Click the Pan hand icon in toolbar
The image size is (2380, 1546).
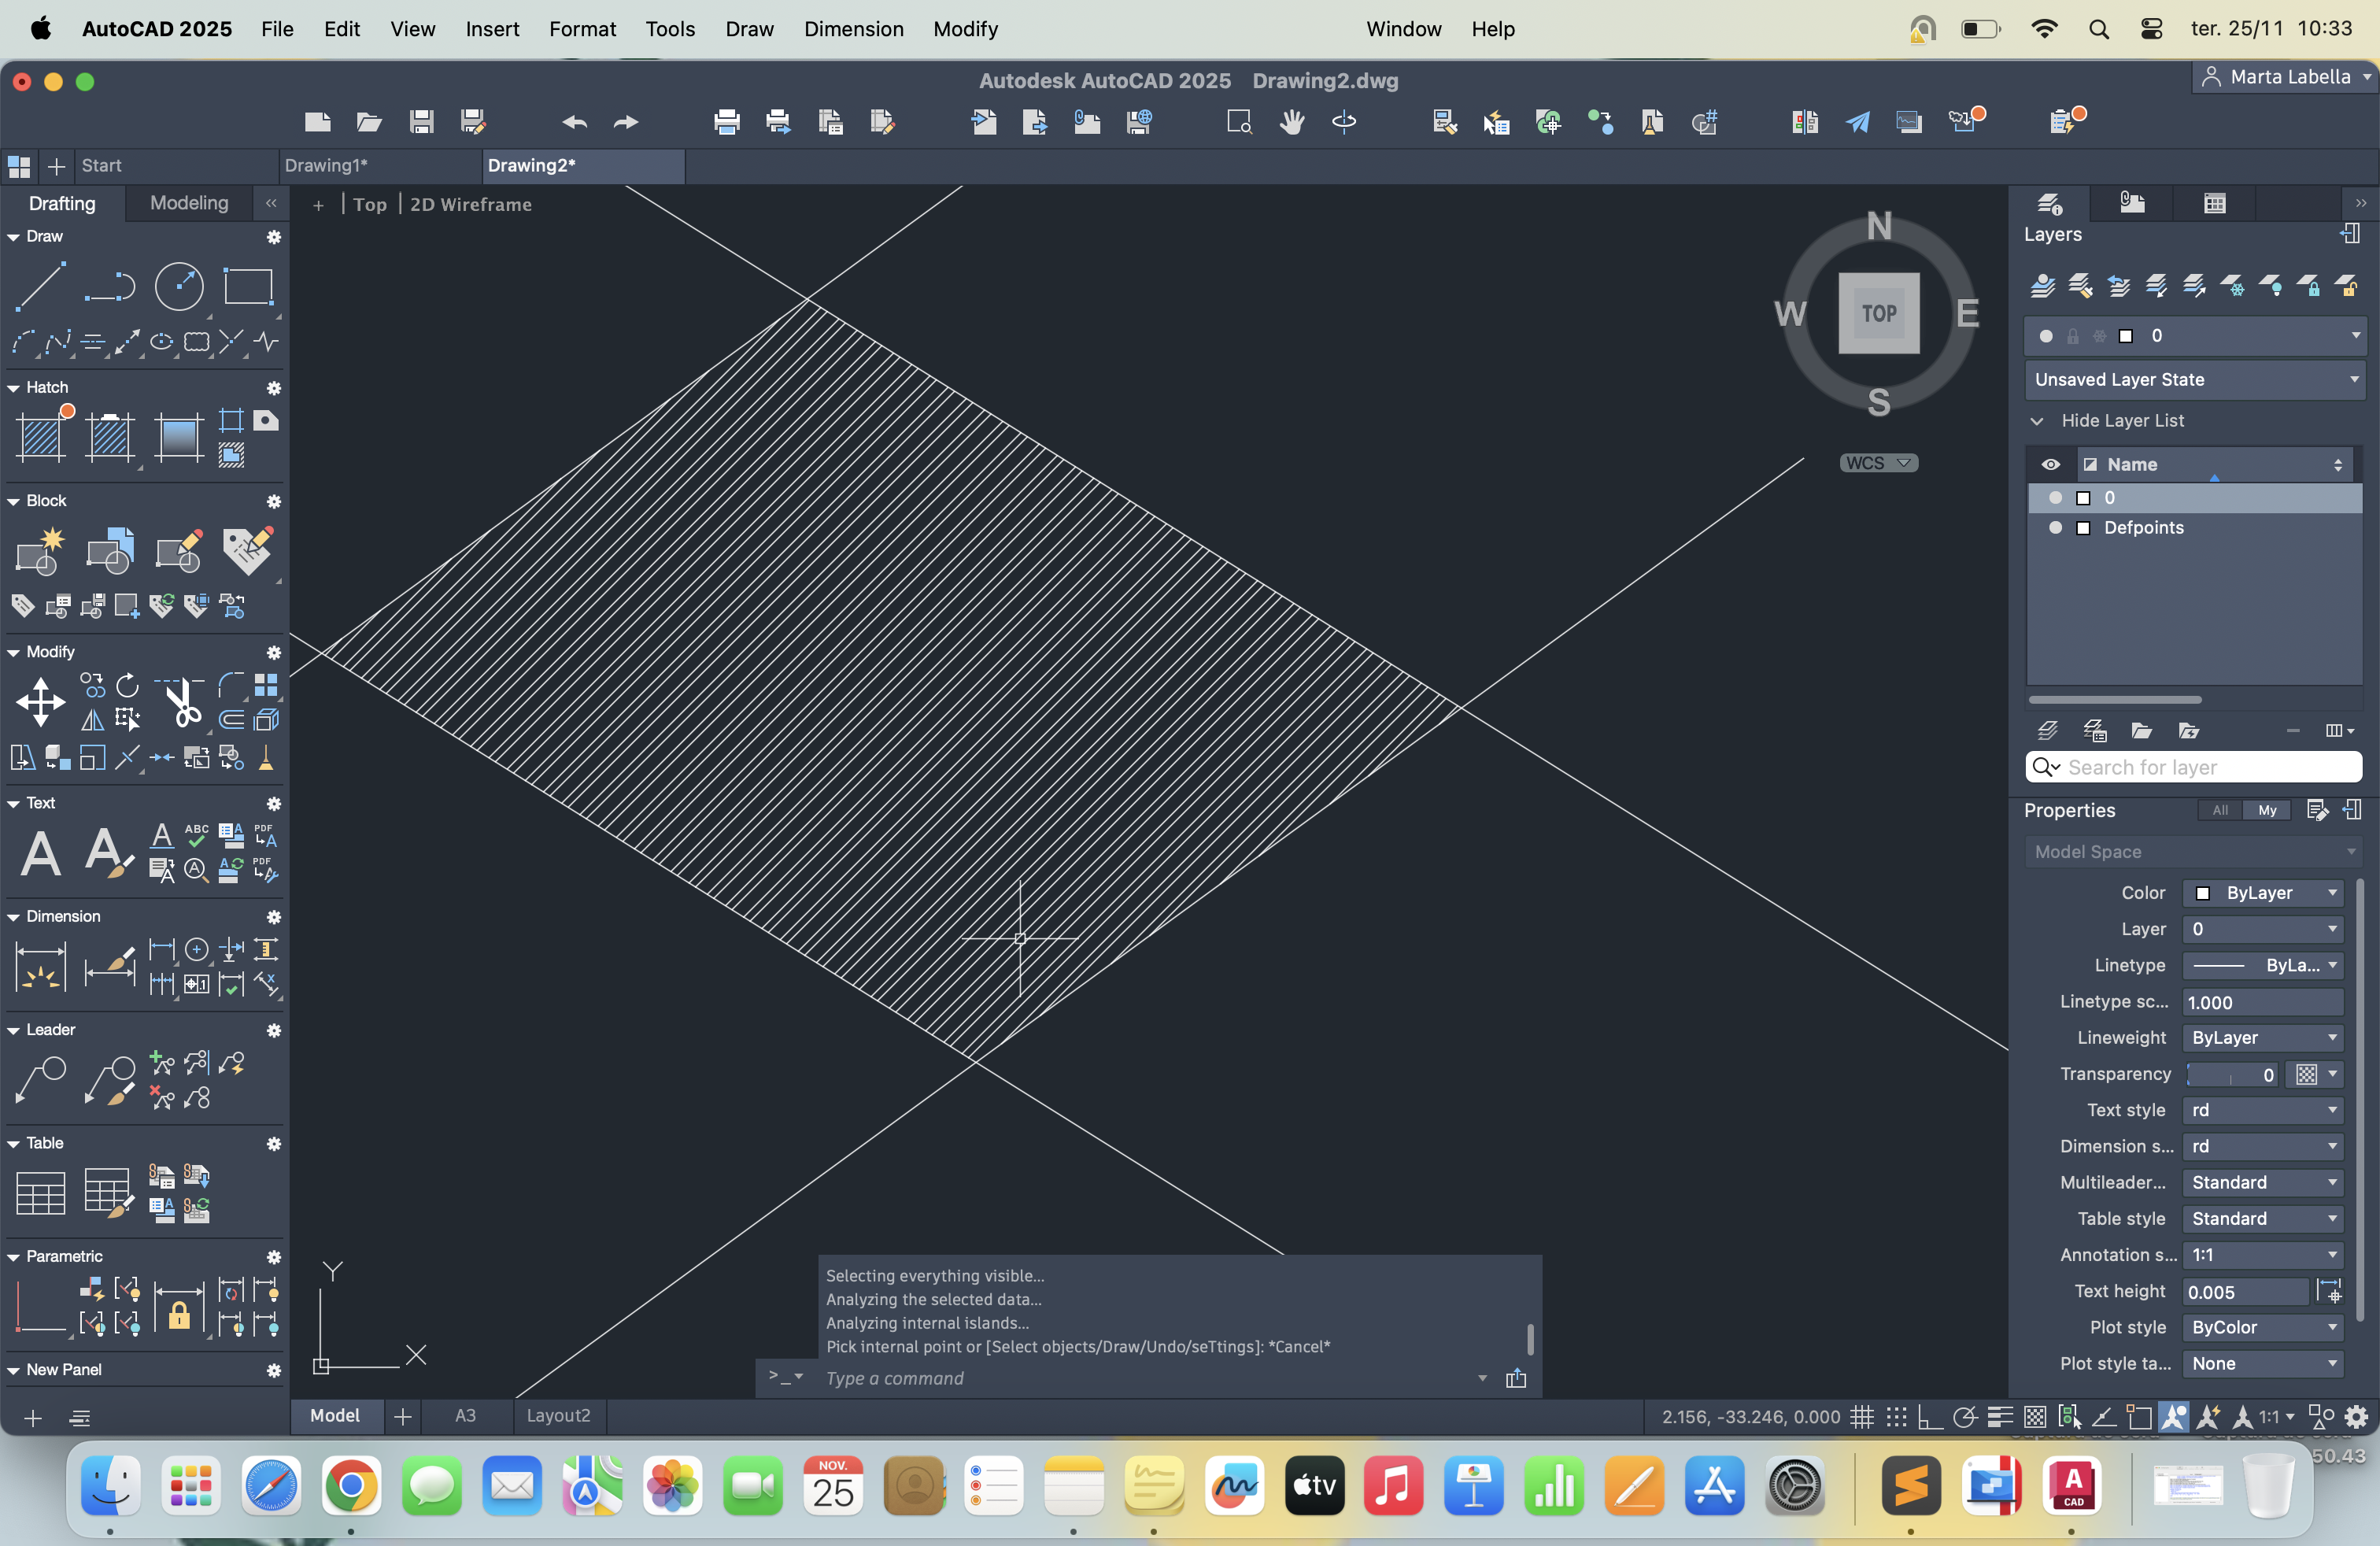click(1291, 122)
